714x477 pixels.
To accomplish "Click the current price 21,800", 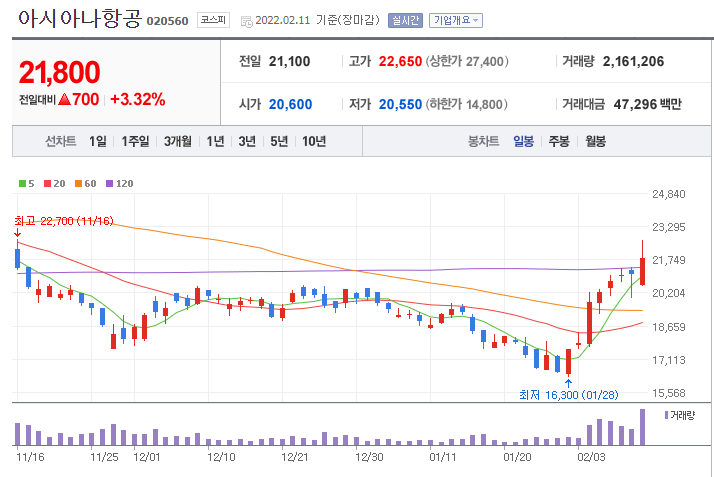I will point(59,72).
